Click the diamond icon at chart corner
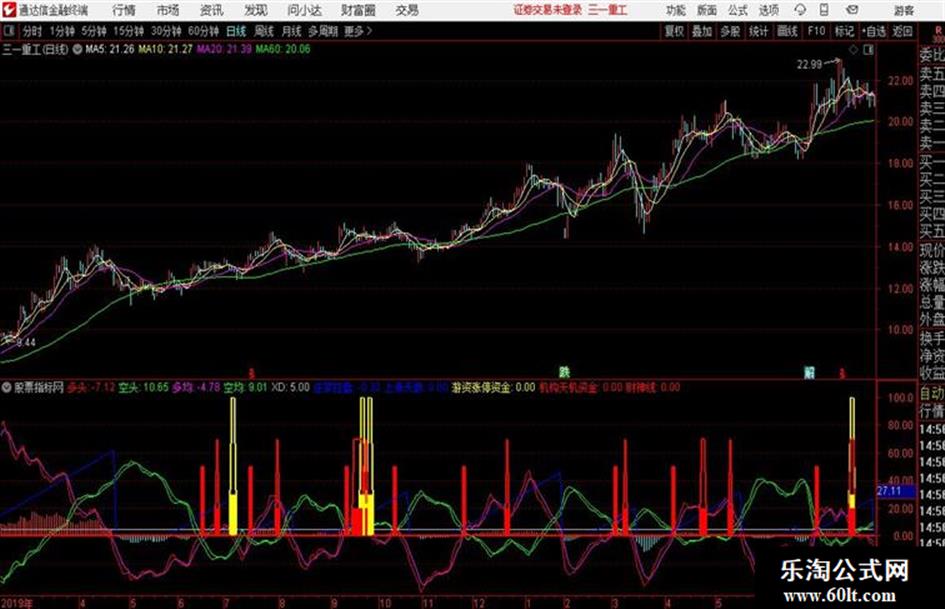This screenshot has width=945, height=609. coord(853,50)
